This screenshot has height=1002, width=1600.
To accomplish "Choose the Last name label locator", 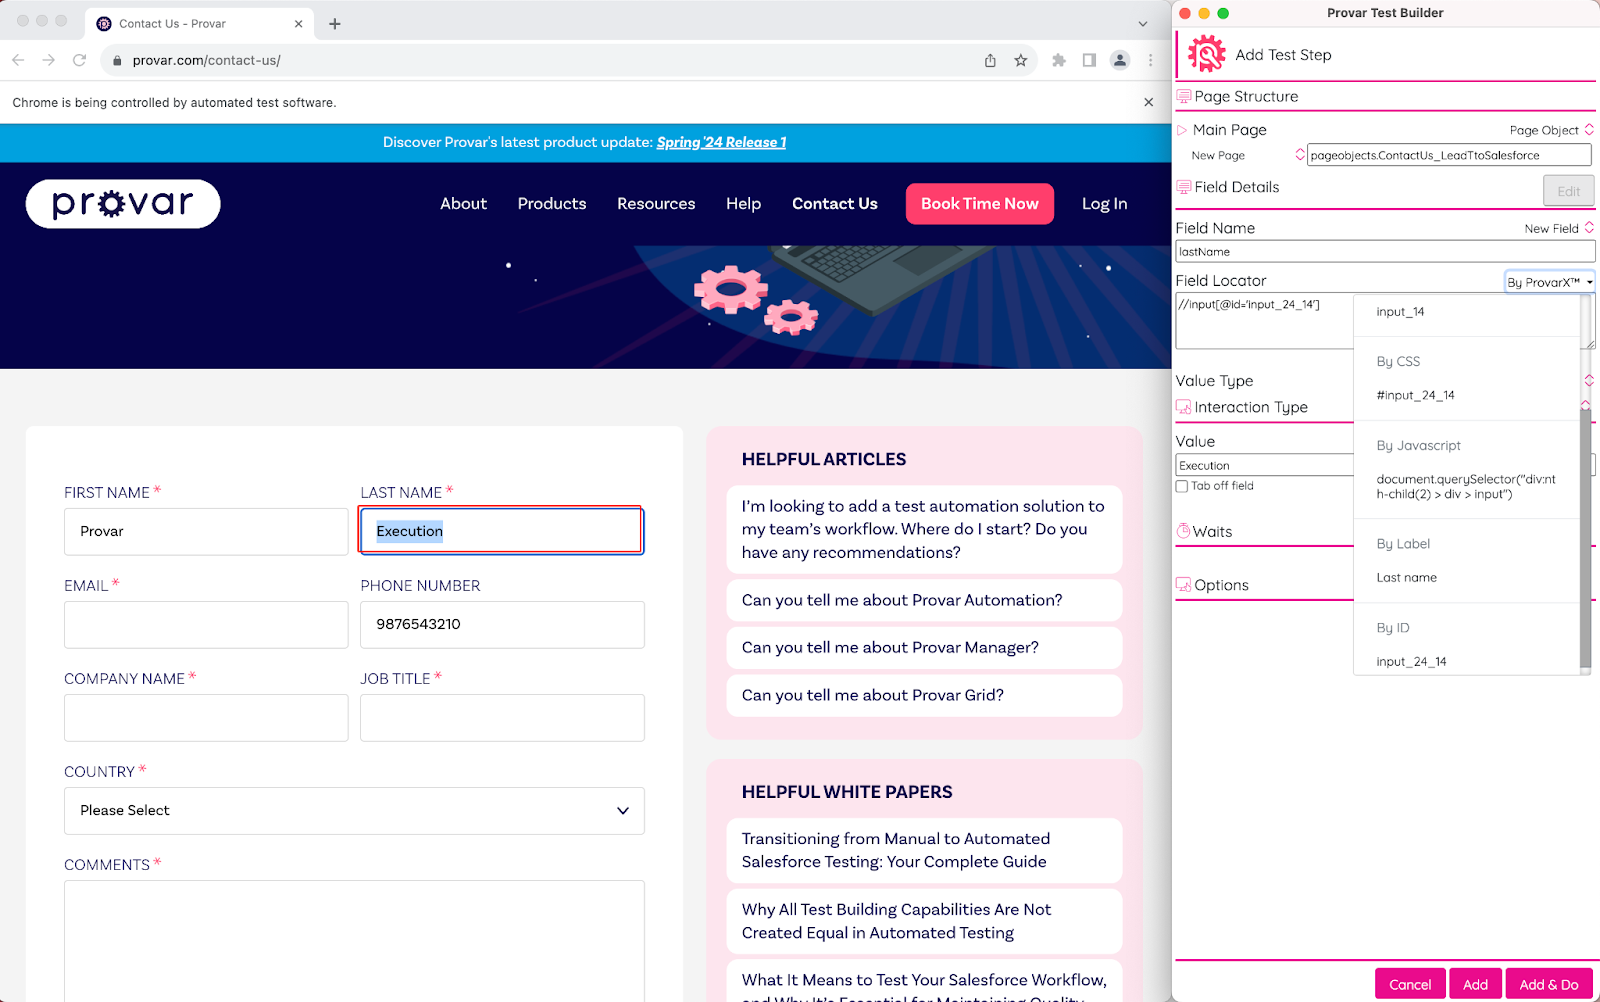I will (1406, 578).
